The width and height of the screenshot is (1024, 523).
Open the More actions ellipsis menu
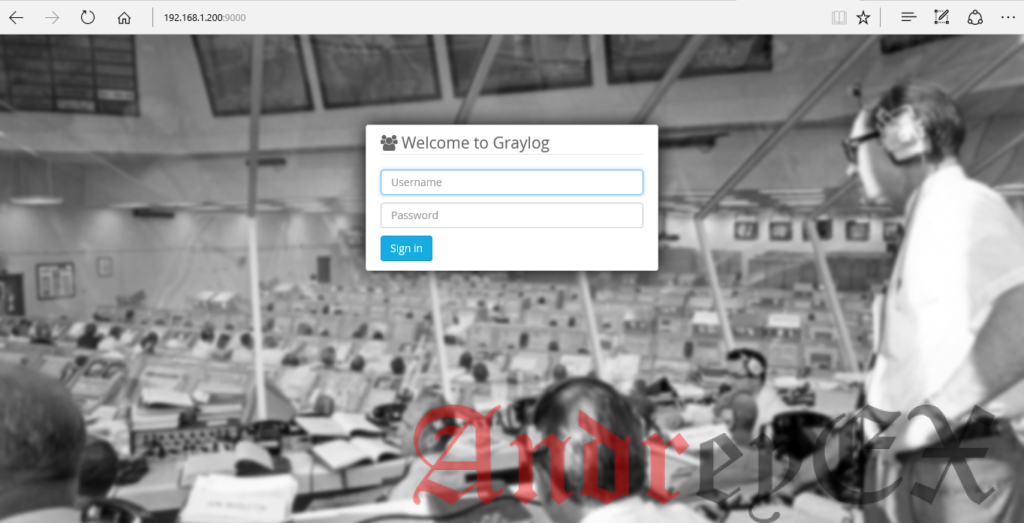pos(1008,18)
